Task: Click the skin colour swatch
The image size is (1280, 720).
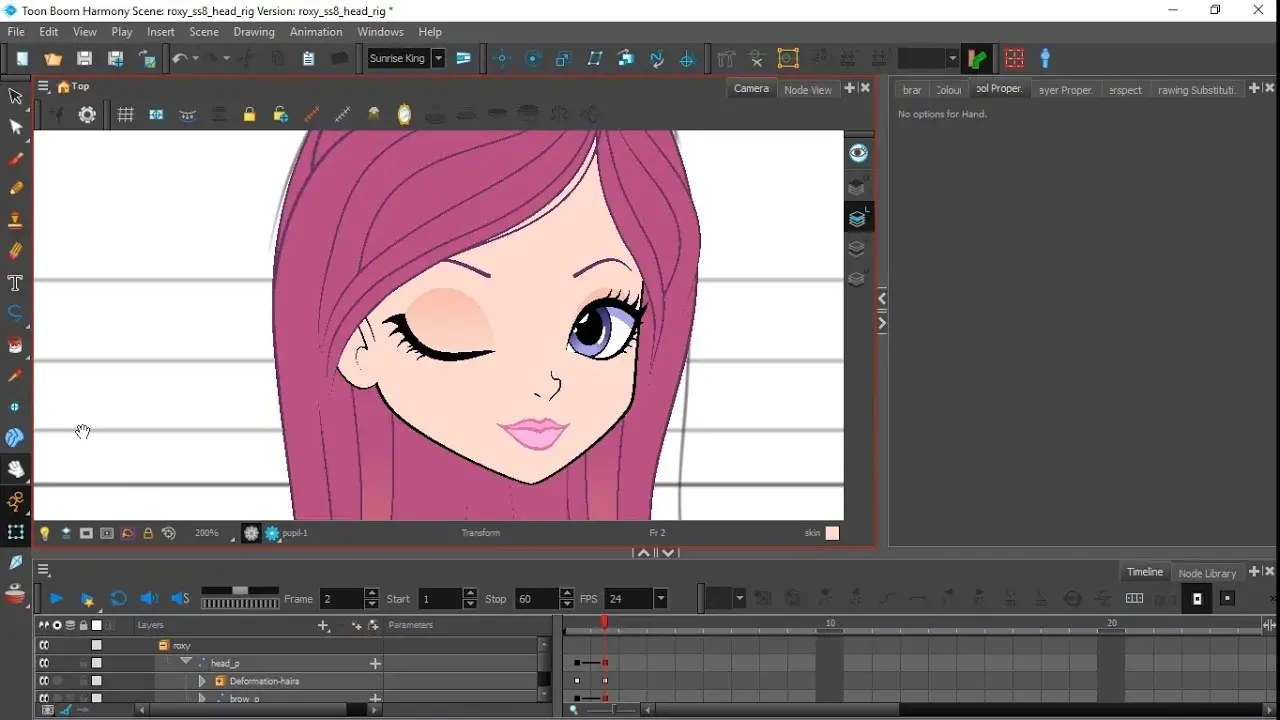Action: (832, 533)
